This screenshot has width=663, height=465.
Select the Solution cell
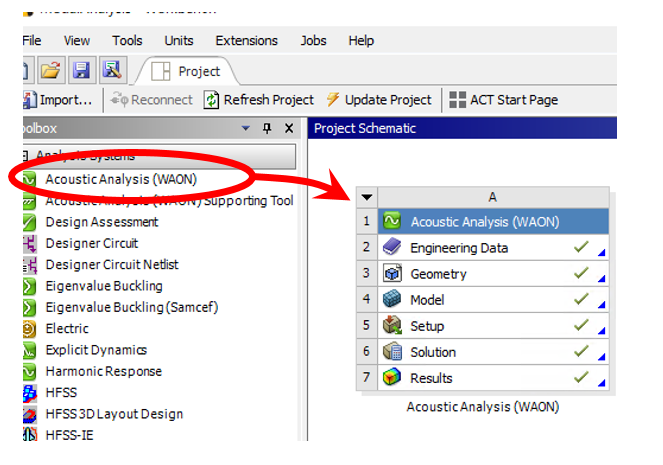pyautogui.click(x=493, y=352)
